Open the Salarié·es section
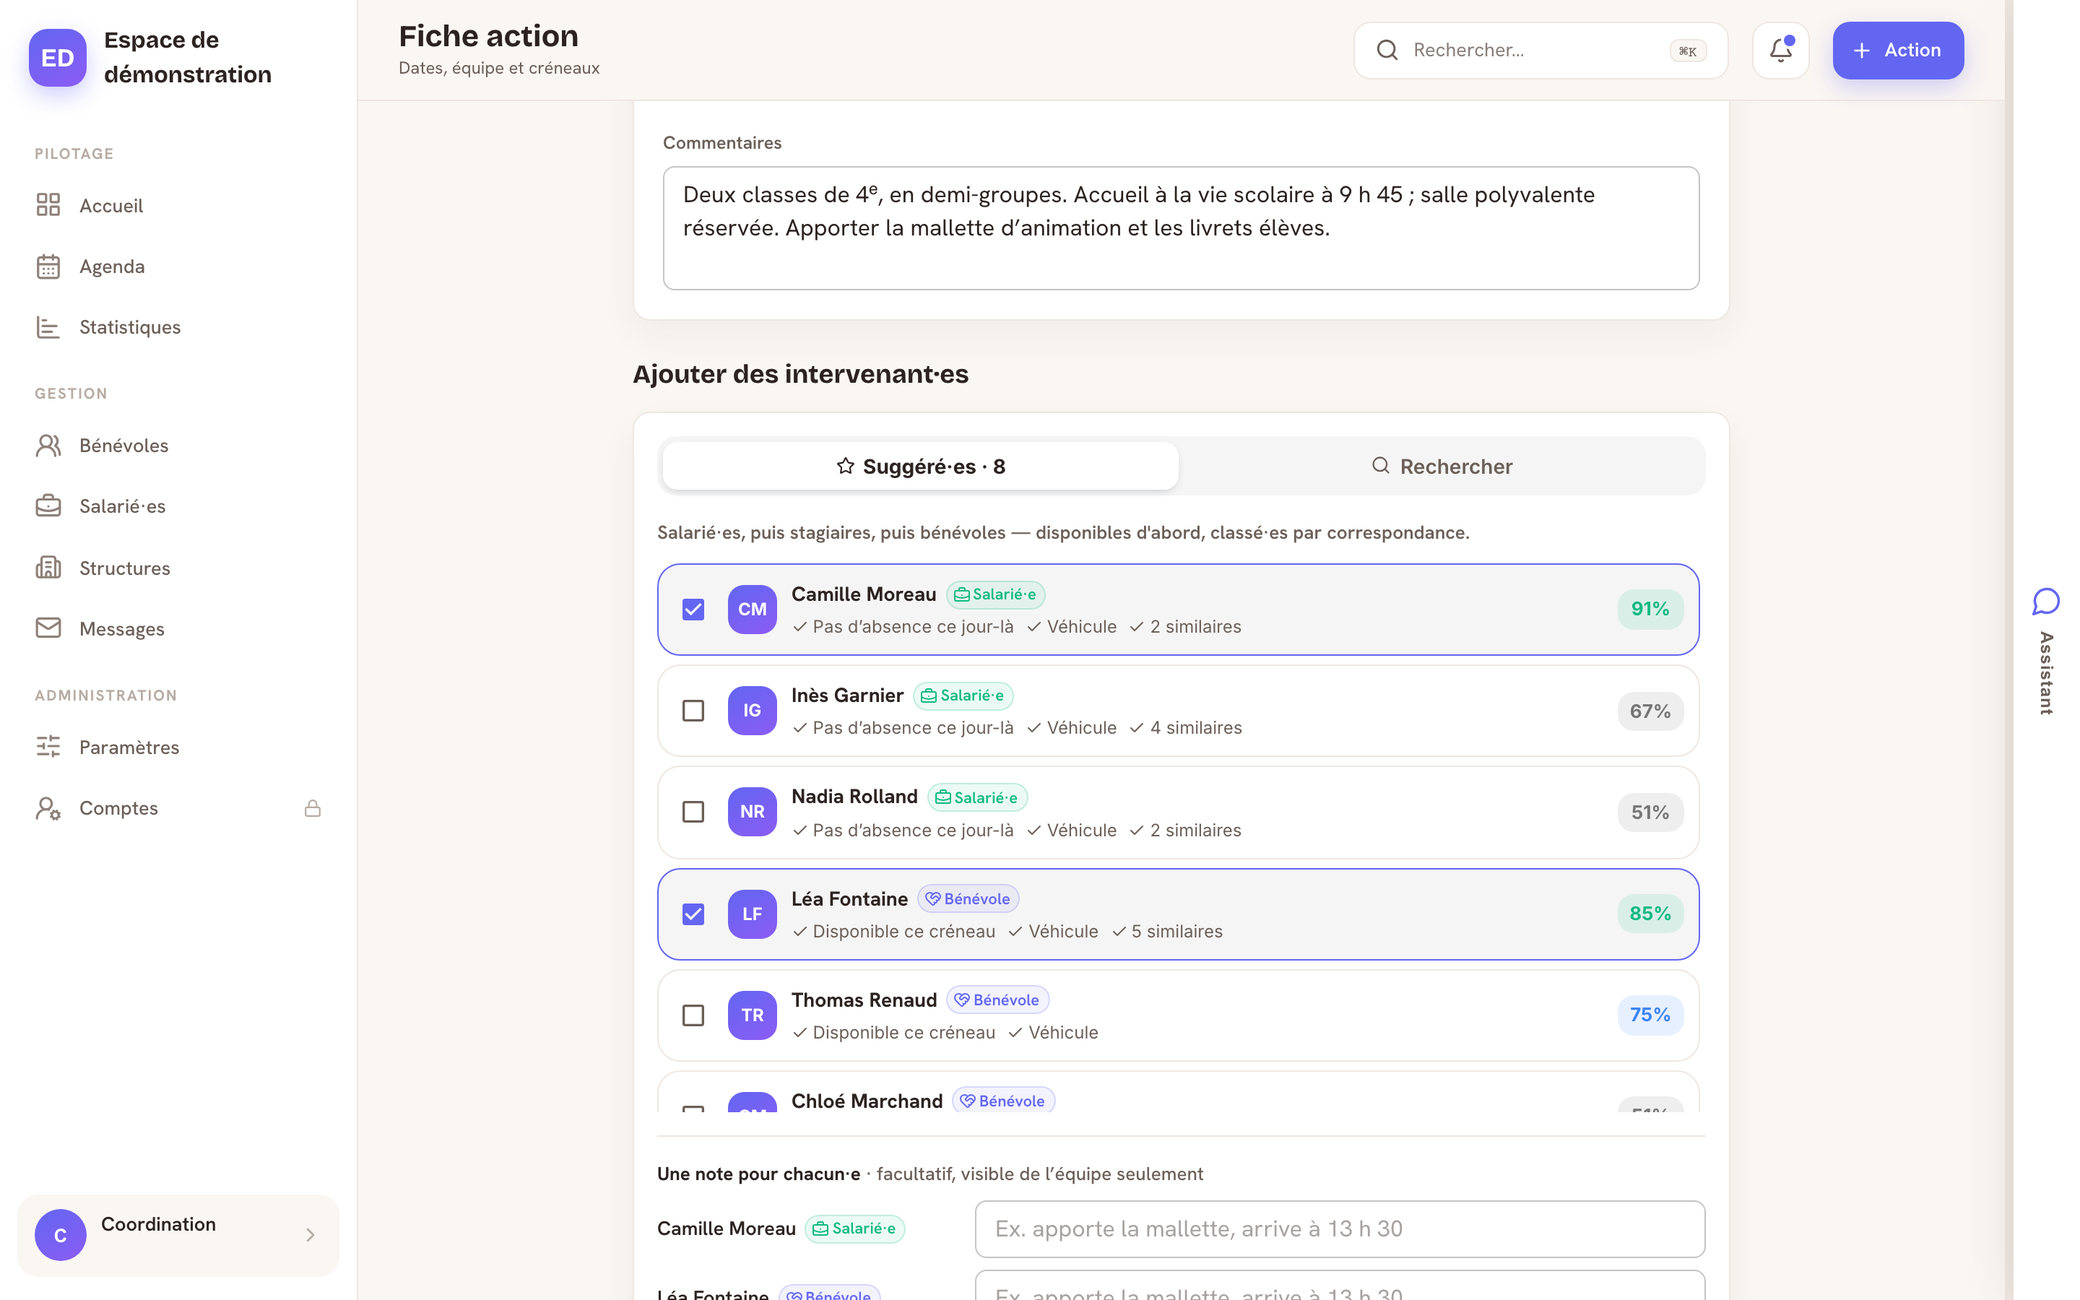This screenshot has height=1300, width=2080. coord(178,506)
